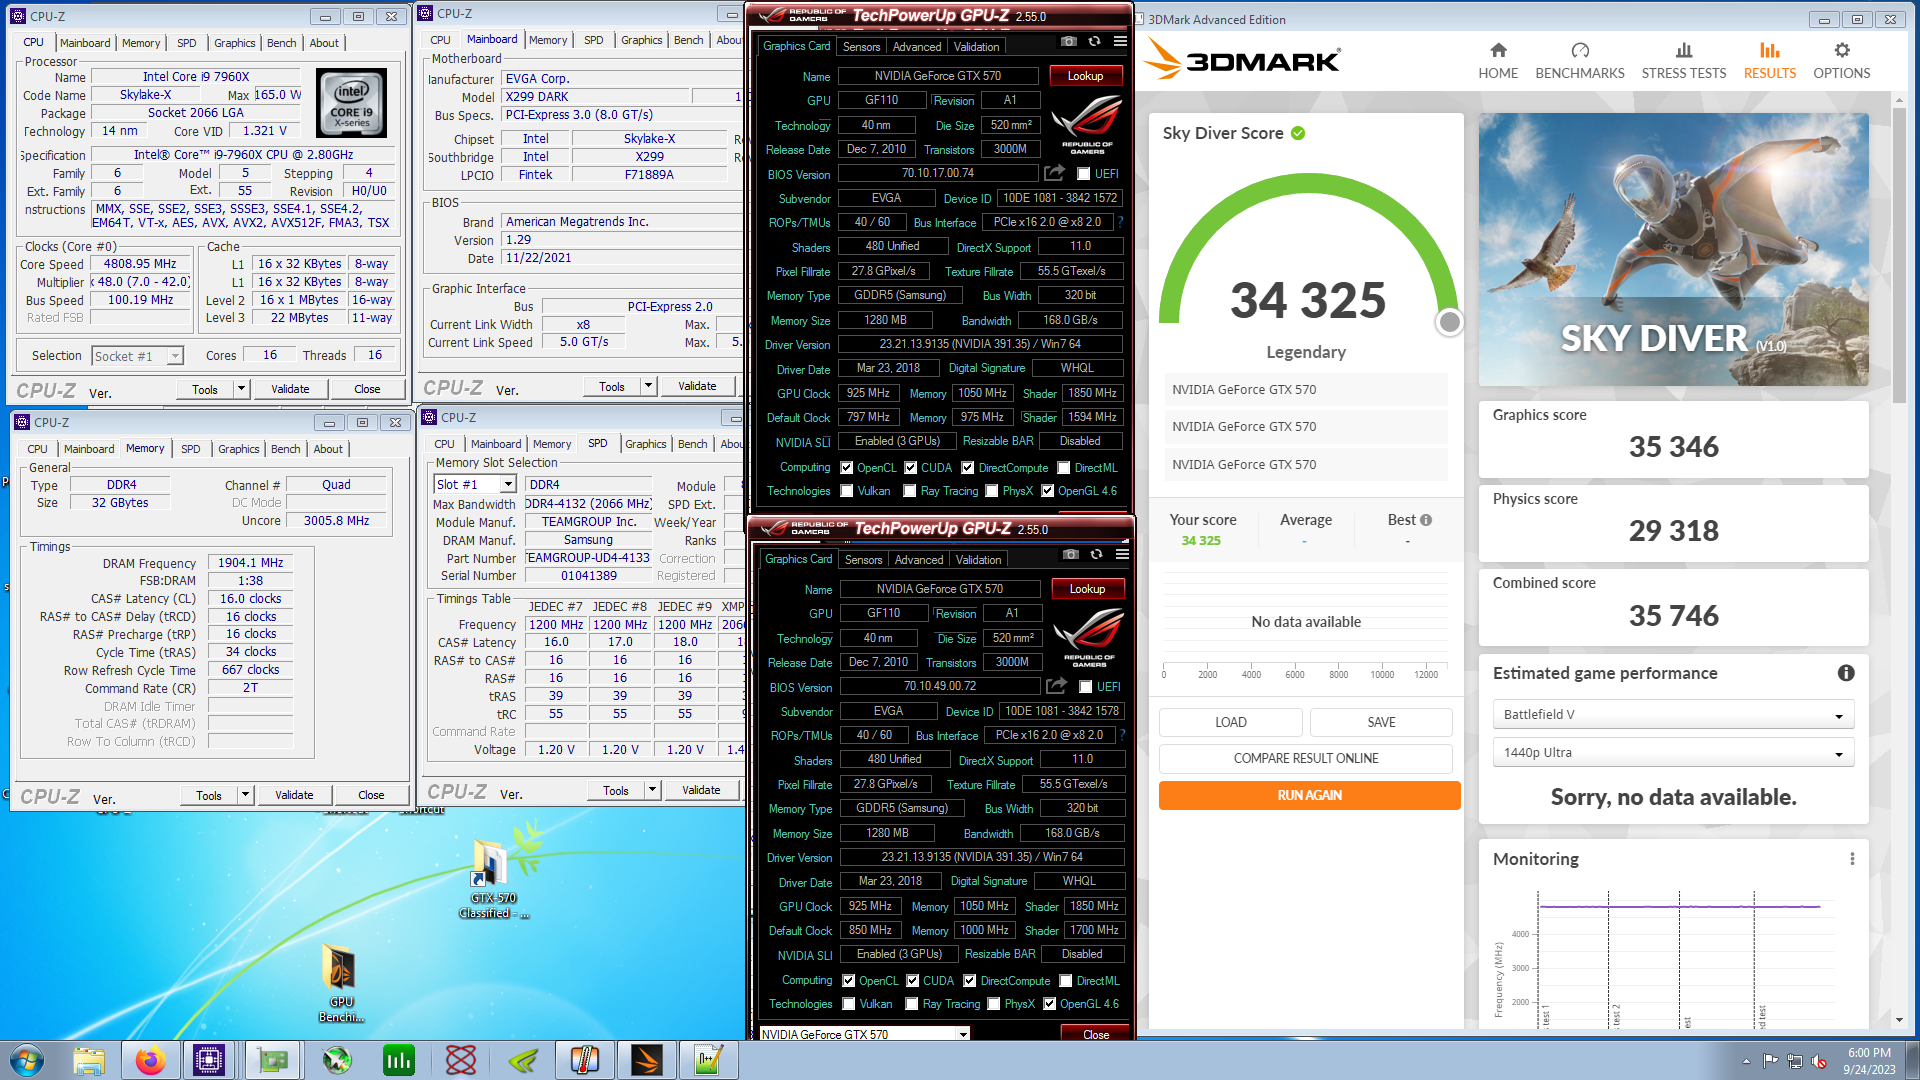Click the Bus Interface question mark in upper GPU-Z
Viewport: 1920px width, 1080px height.
[1120, 222]
